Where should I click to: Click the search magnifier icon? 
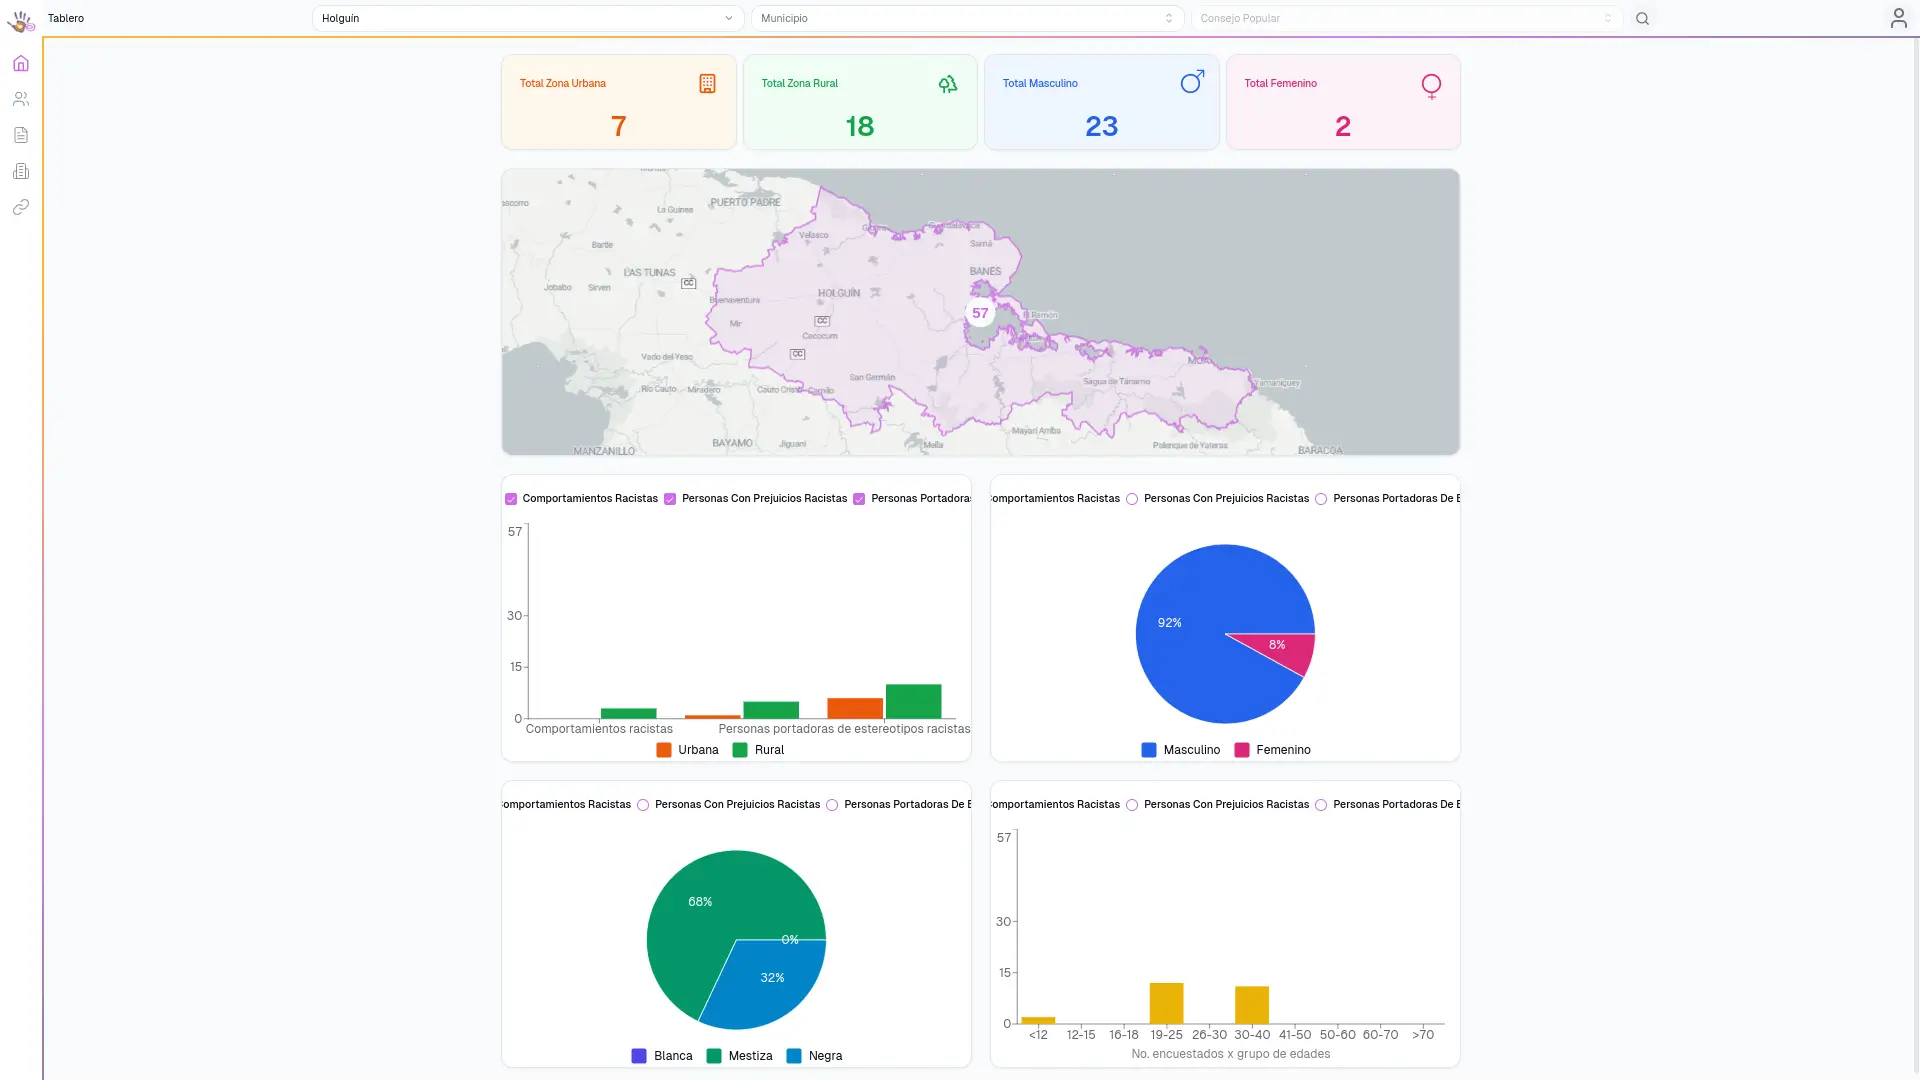pos(1642,18)
